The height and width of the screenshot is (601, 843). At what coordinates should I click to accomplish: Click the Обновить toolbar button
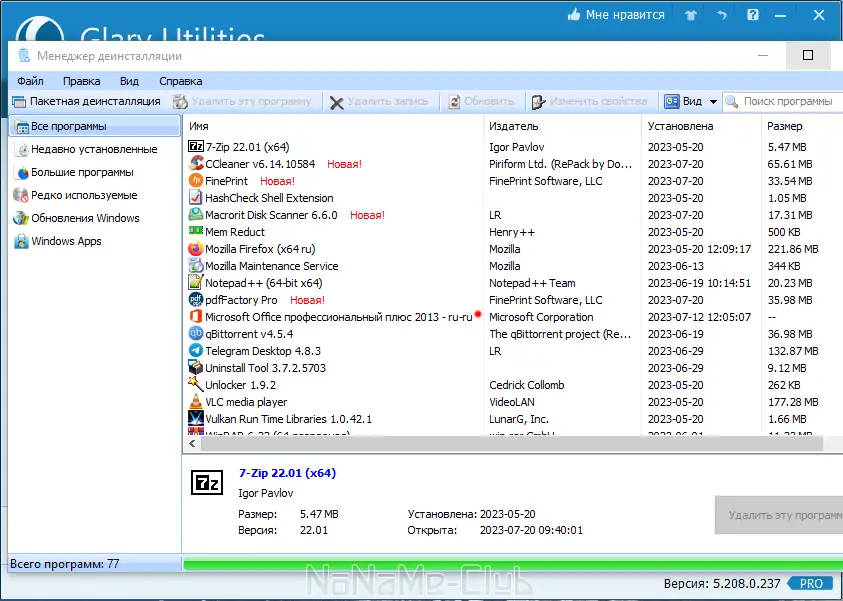coord(481,102)
